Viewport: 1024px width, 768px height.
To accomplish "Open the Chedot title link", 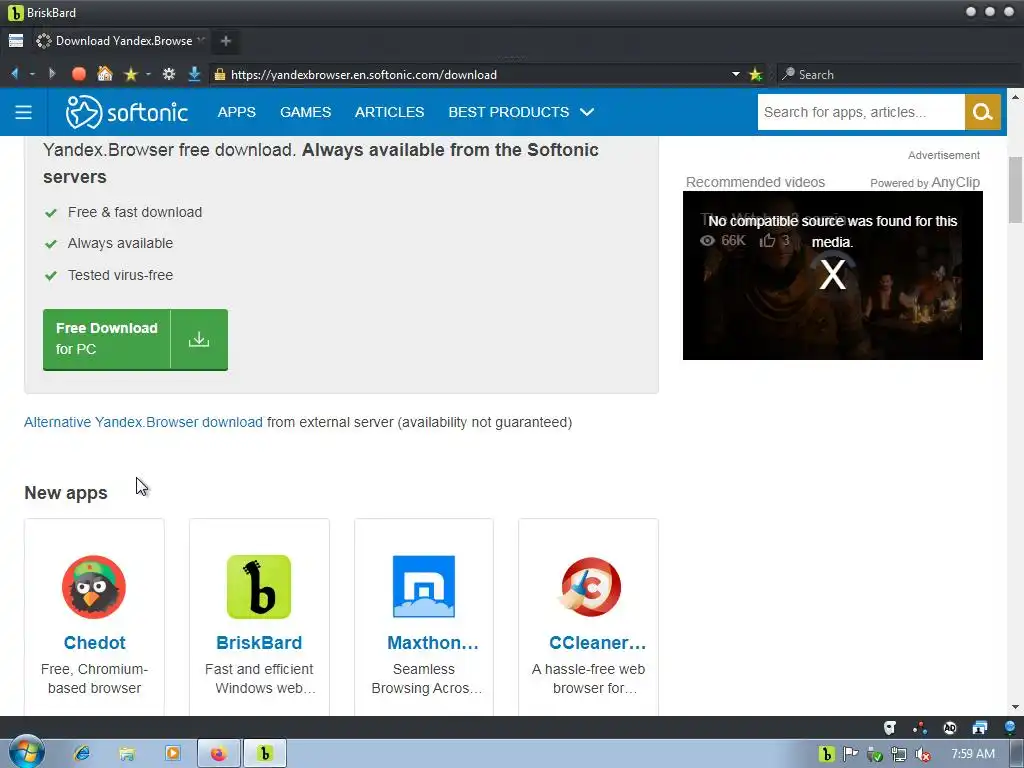I will tap(94, 643).
